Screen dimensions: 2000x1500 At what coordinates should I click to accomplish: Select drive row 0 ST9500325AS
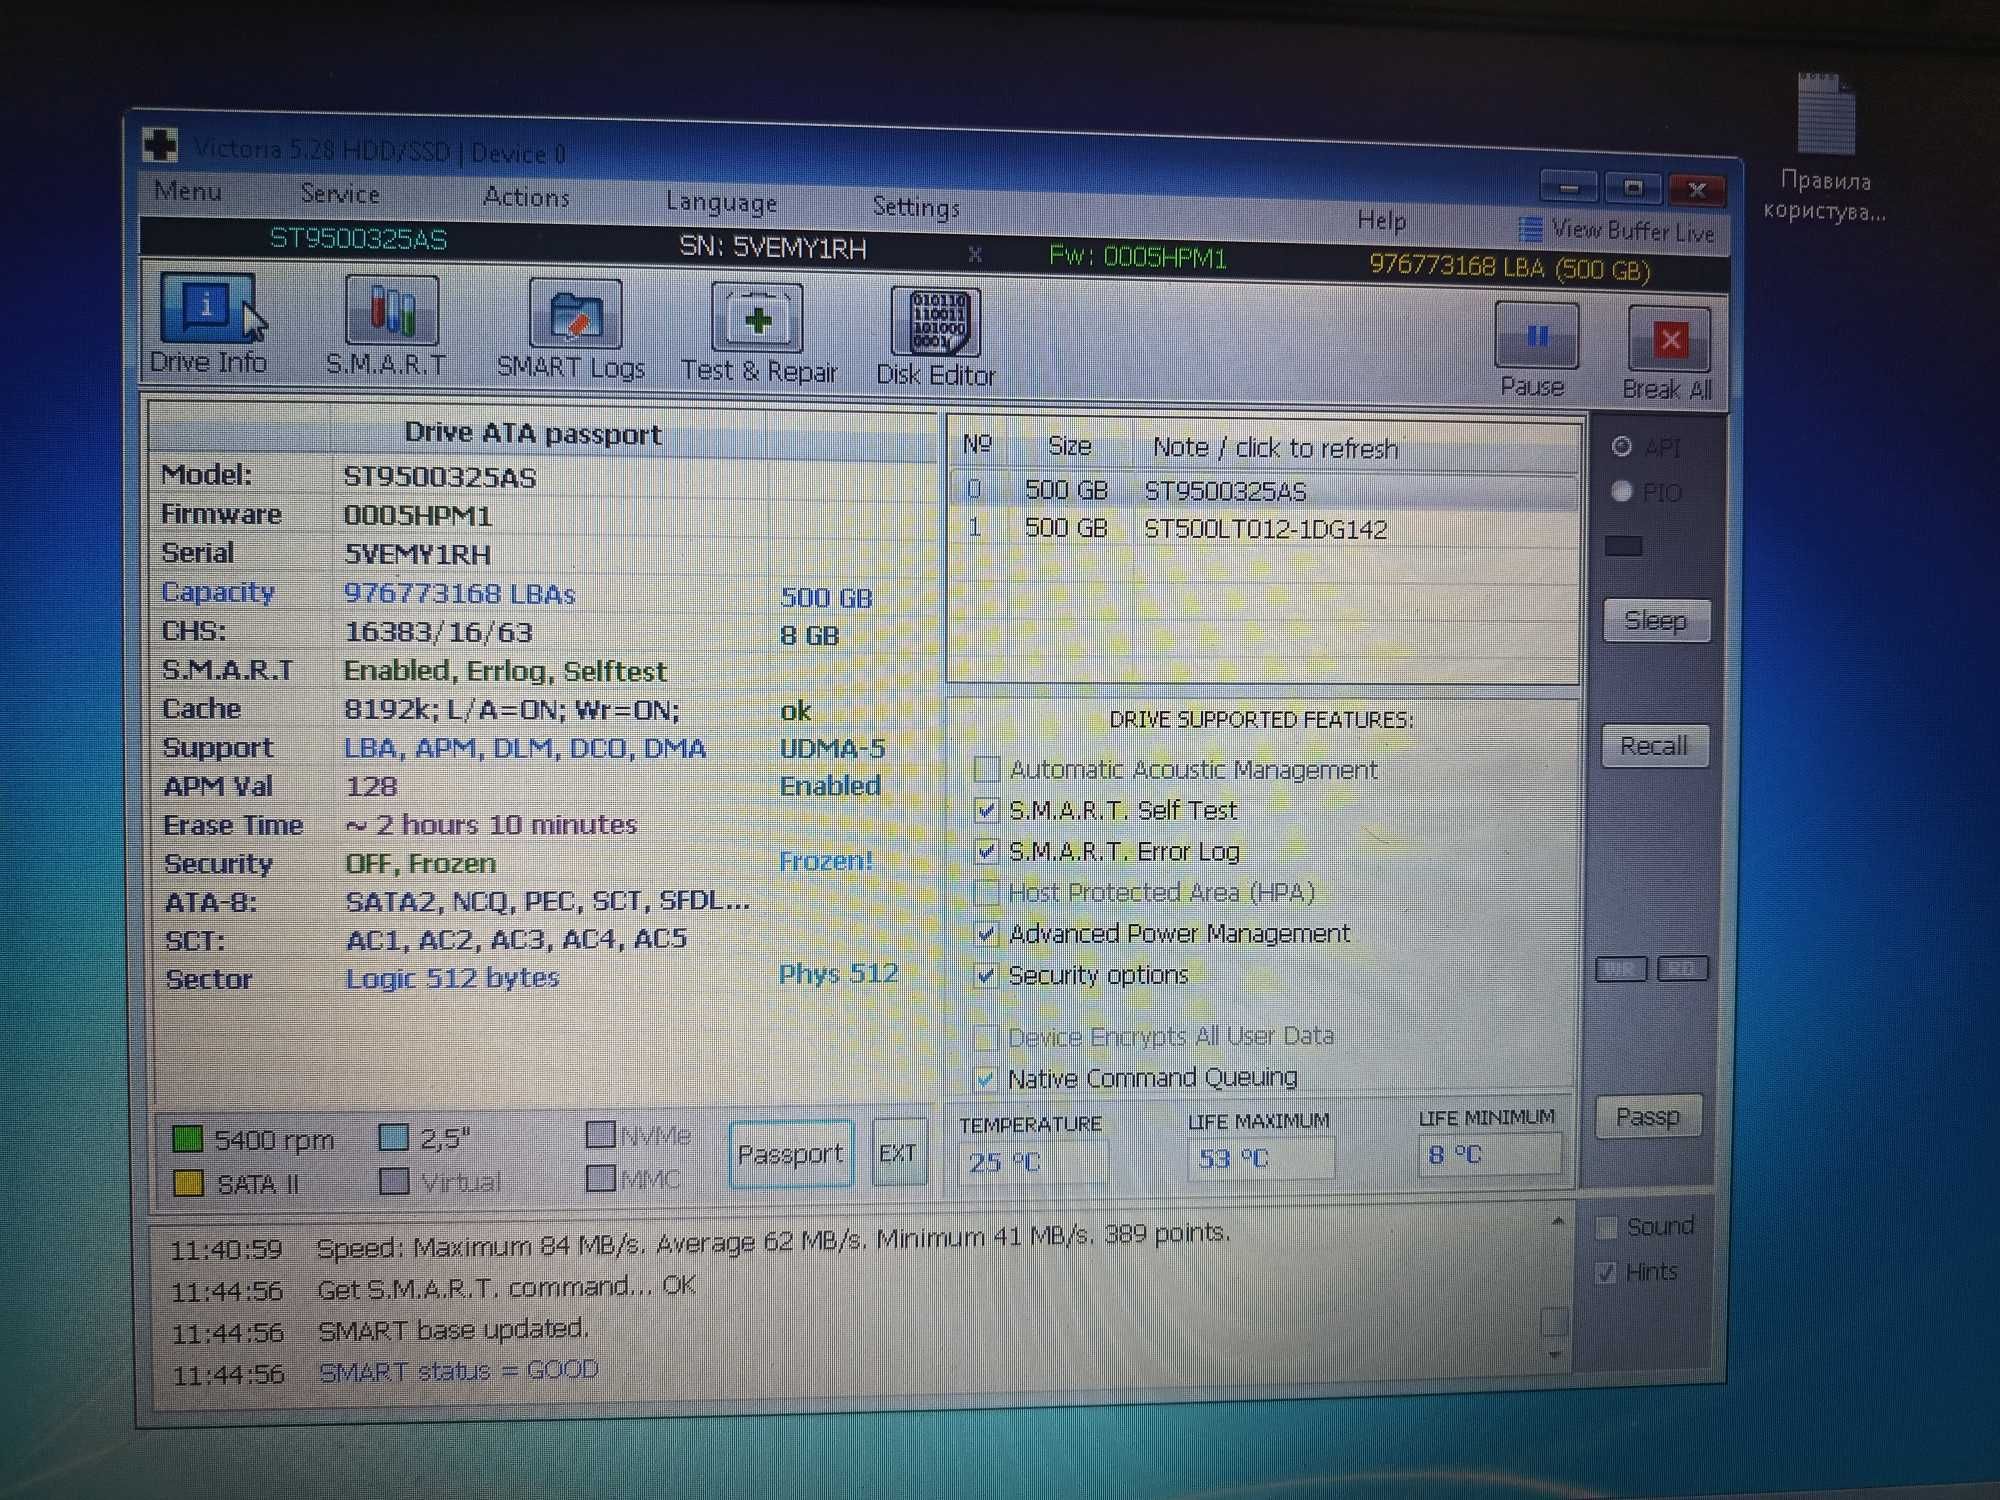coord(1263,490)
